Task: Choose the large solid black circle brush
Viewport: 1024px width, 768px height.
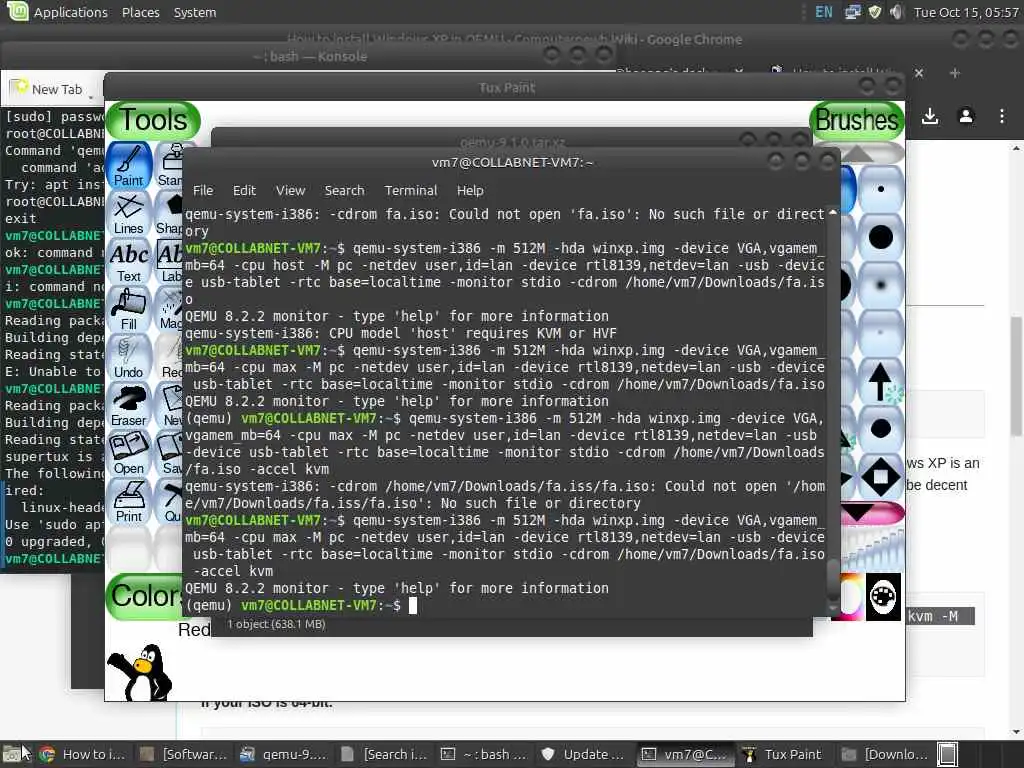Action: 880,237
